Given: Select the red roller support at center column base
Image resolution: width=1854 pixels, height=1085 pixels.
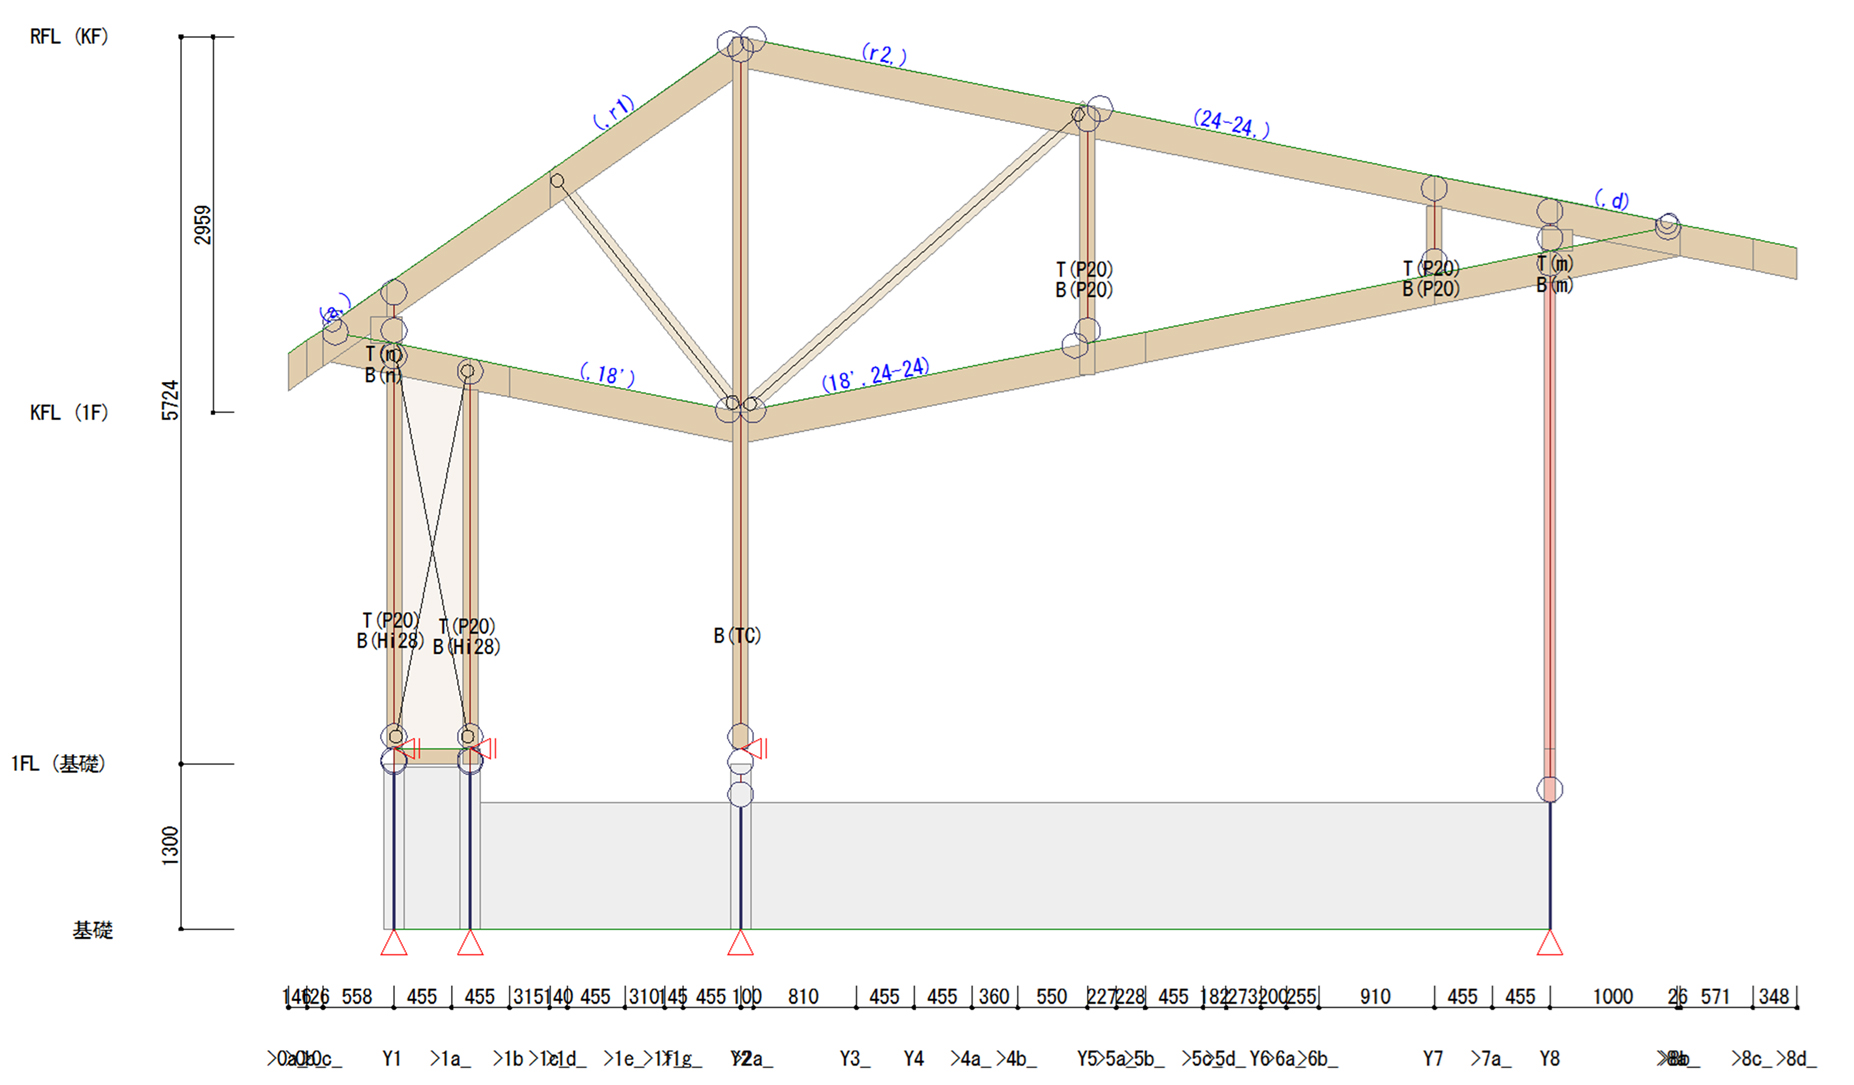Looking at the screenshot, I should [755, 748].
